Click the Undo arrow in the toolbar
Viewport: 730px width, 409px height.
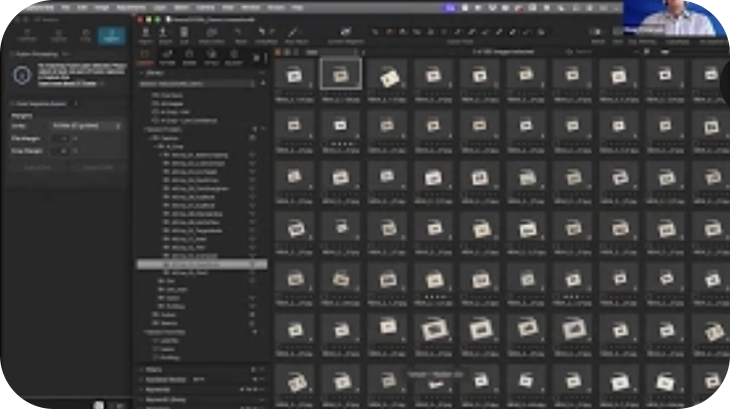pos(262,32)
